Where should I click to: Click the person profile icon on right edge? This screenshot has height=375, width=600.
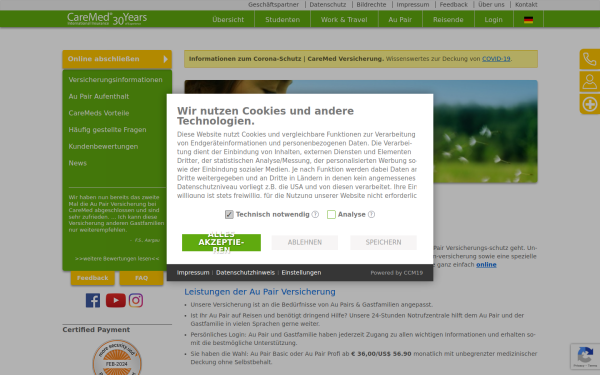[x=589, y=82]
